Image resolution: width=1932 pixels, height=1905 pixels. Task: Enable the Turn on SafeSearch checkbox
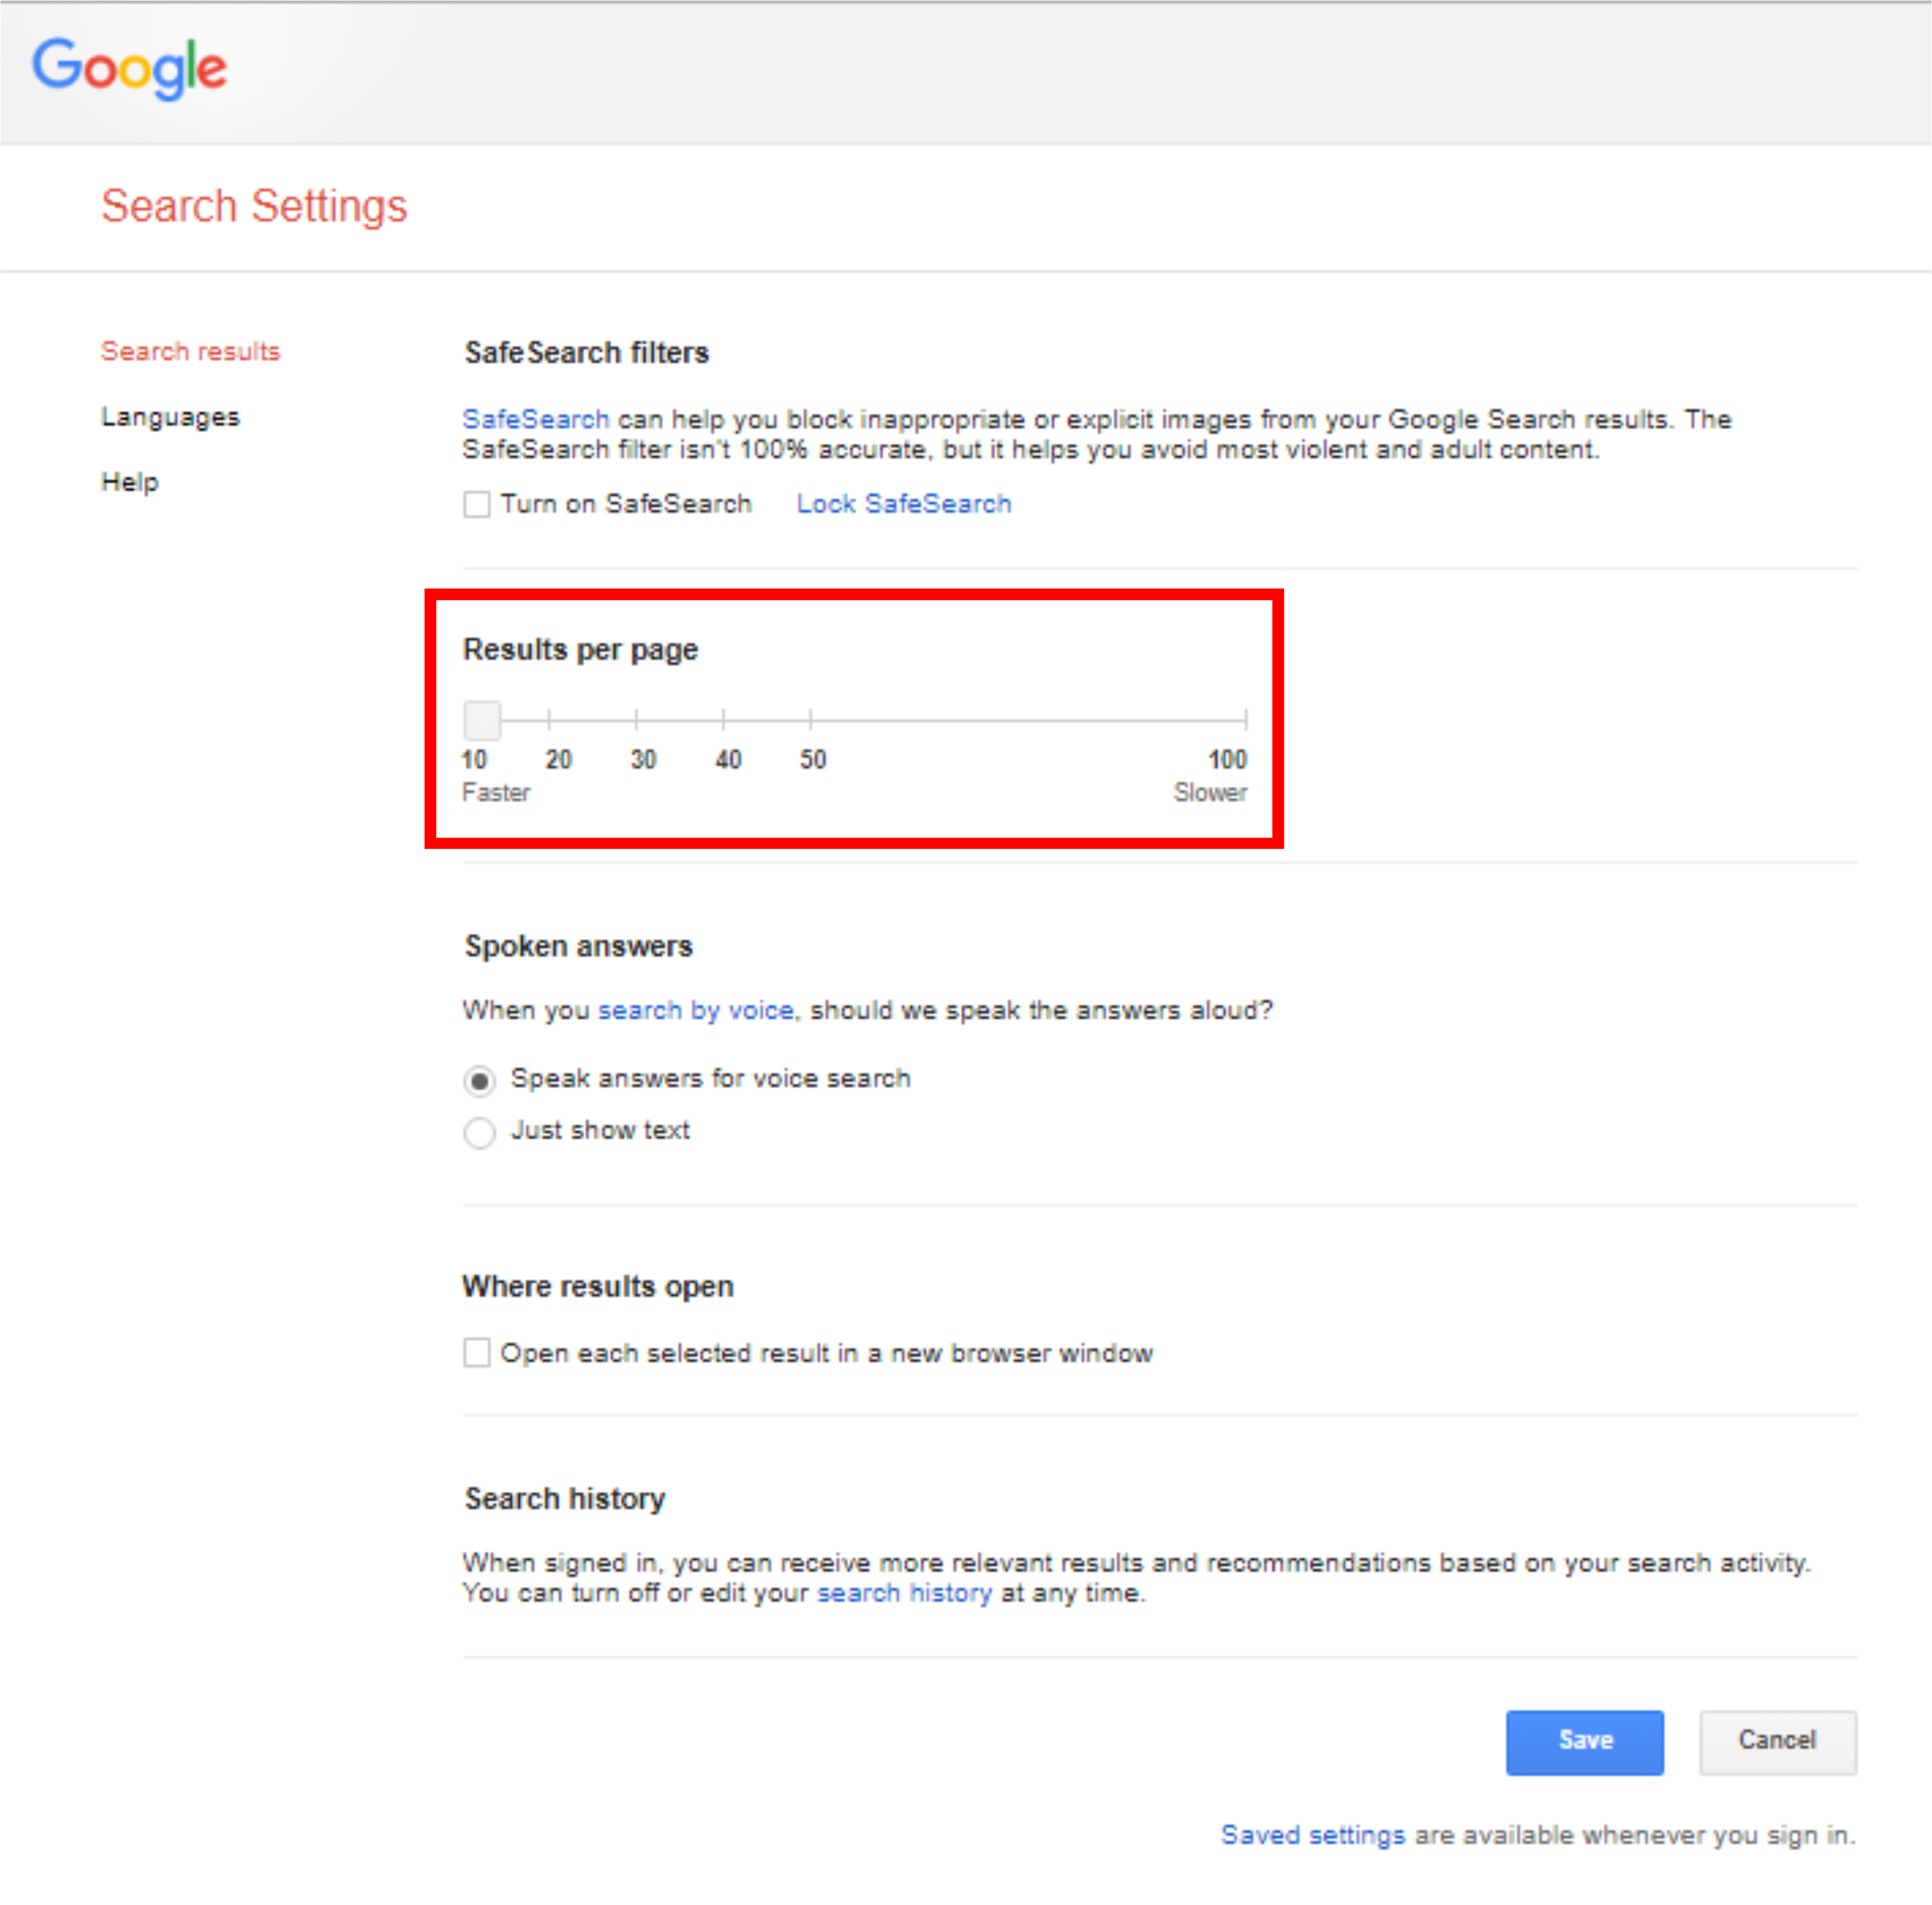(477, 504)
